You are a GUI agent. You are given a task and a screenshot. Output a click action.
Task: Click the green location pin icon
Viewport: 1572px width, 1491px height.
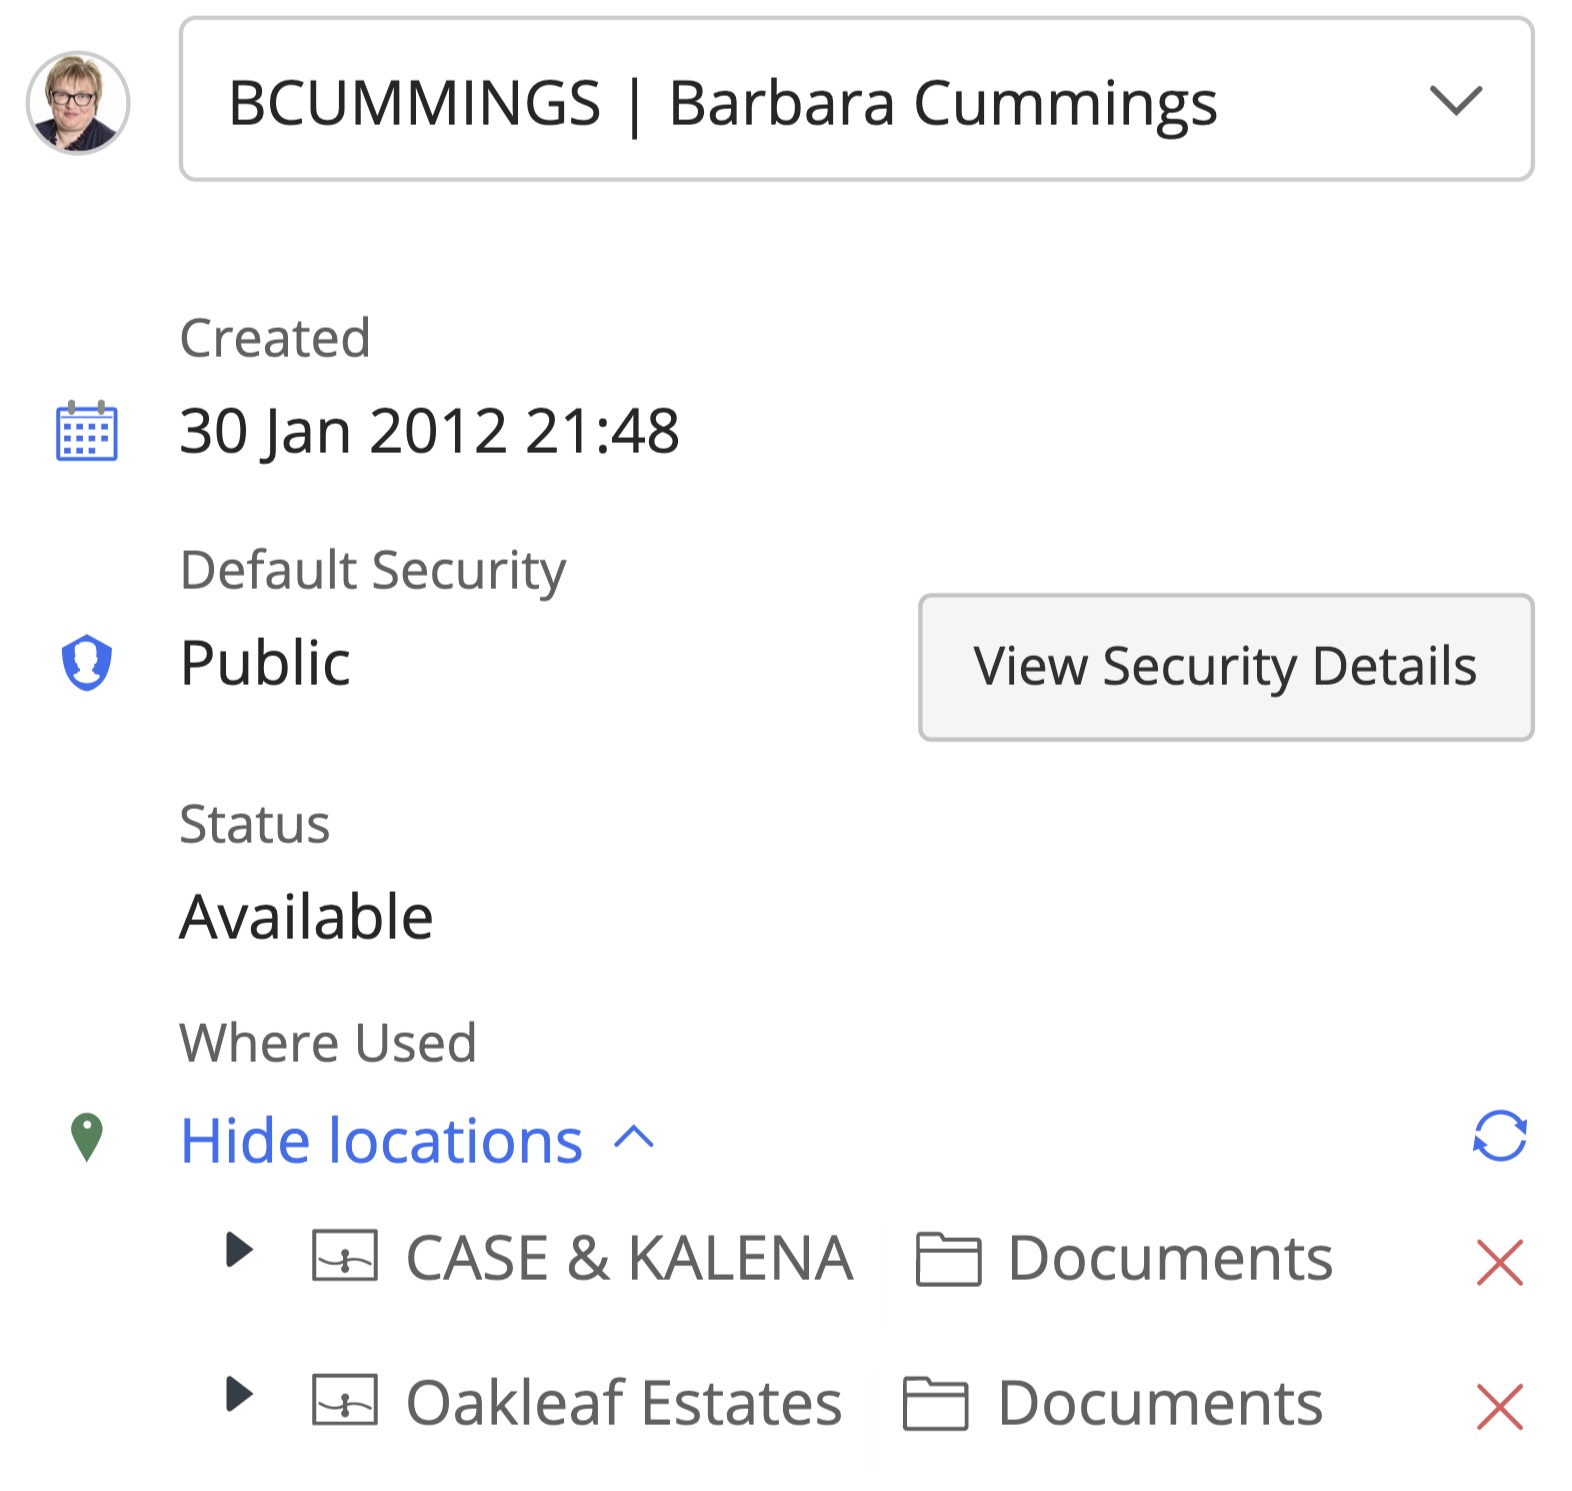pyautogui.click(x=87, y=1138)
